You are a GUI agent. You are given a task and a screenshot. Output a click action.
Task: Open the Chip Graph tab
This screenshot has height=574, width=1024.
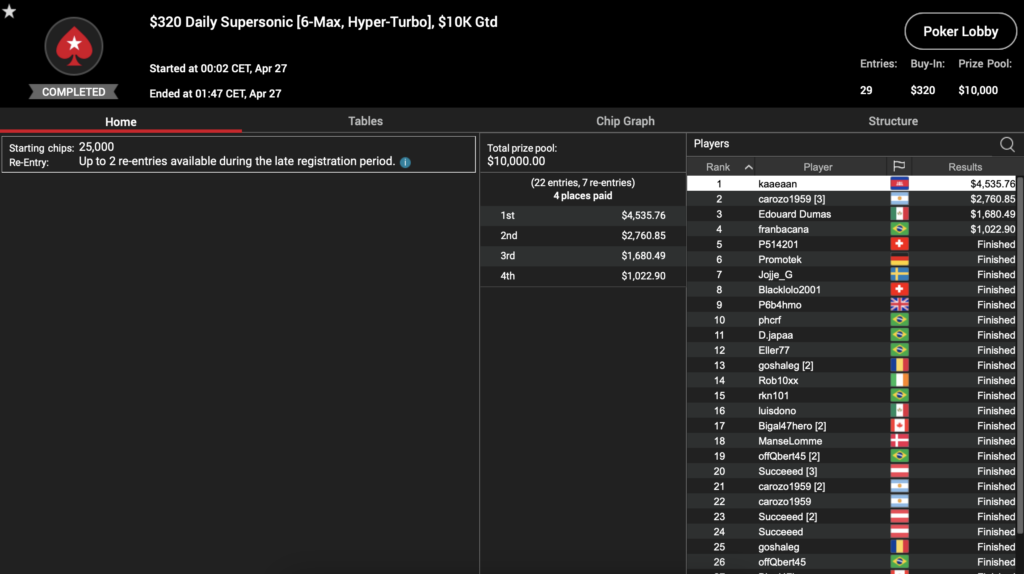625,121
